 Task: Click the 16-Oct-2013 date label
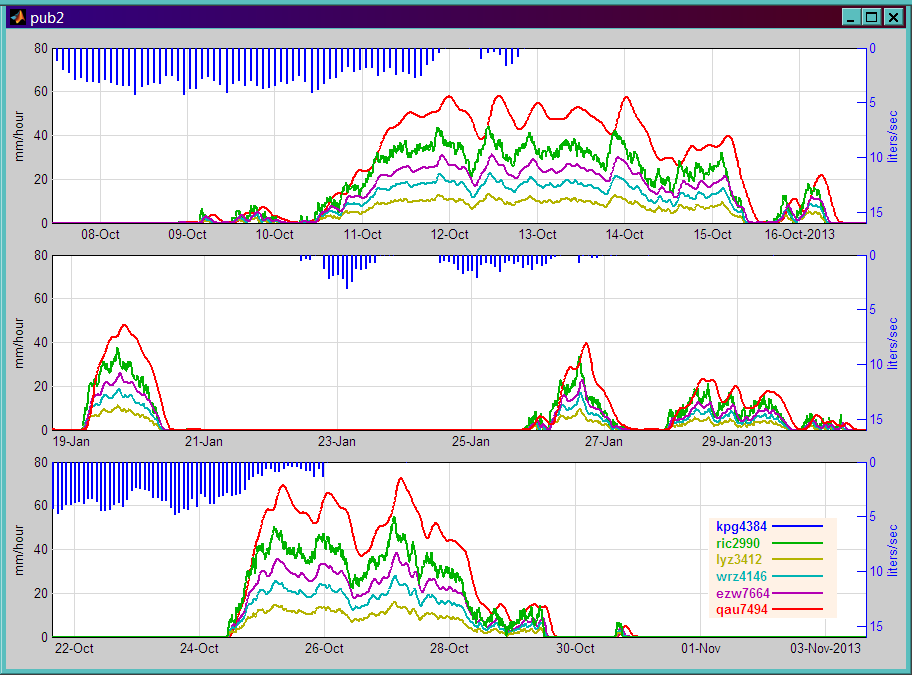click(799, 235)
